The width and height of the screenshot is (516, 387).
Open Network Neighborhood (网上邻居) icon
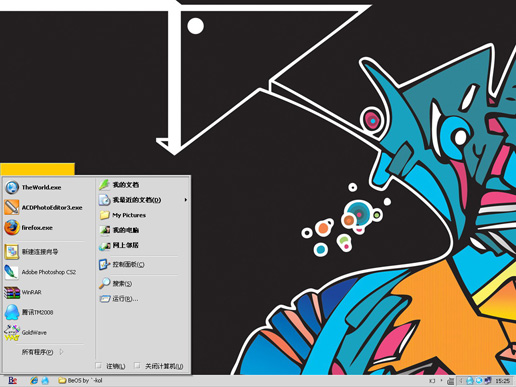point(104,246)
